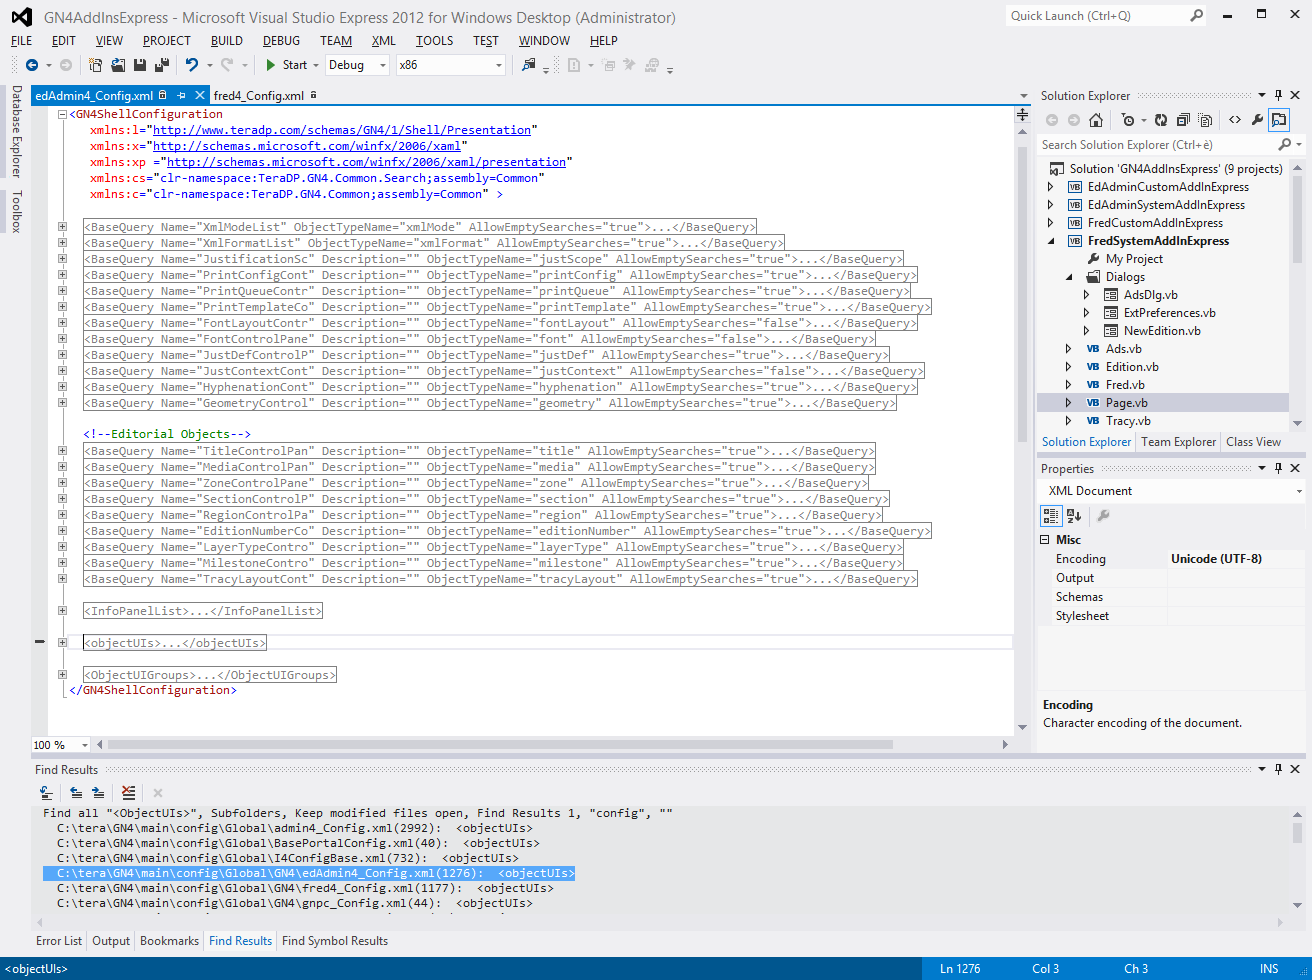Close the edAdmin4_Config.xml tab
This screenshot has width=1312, height=980.
(x=200, y=95)
